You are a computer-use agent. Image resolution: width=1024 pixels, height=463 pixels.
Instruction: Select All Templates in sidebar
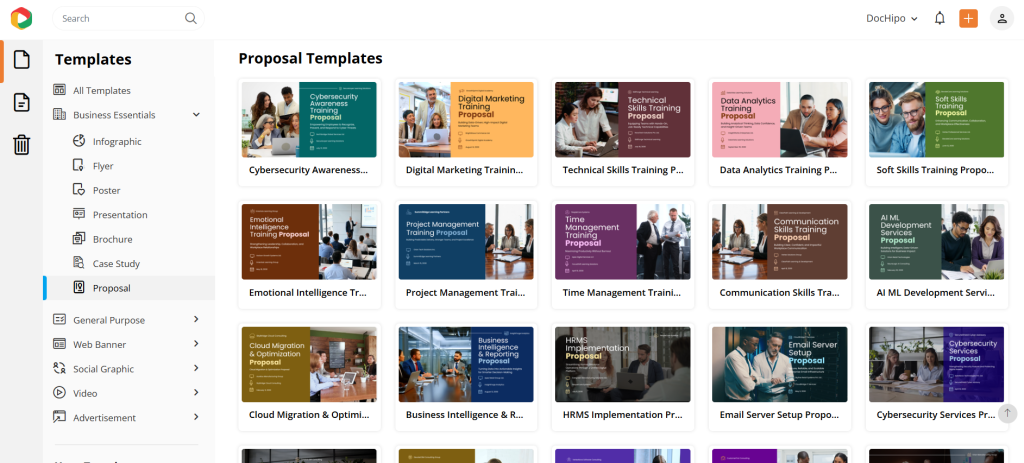click(x=102, y=91)
